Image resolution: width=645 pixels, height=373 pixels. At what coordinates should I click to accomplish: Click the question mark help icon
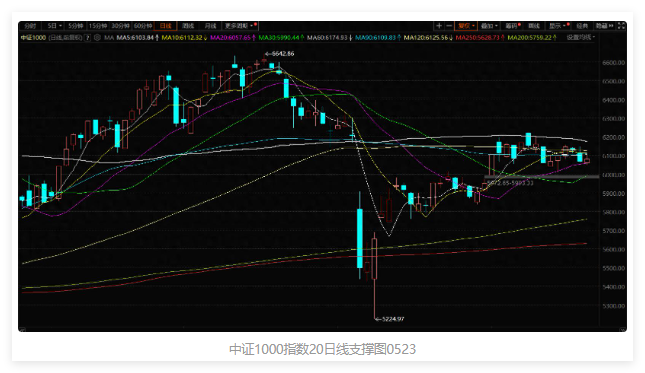88,37
